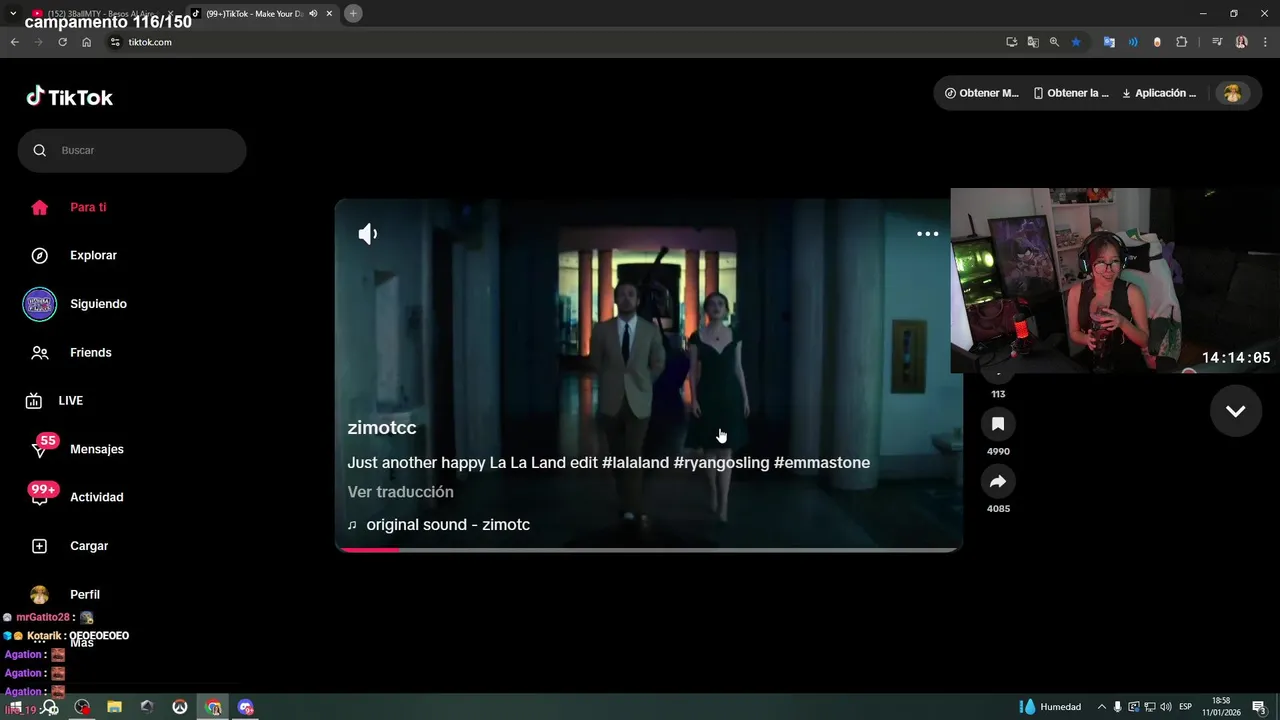
Task: Open File Explorer from taskbar
Action: (114, 707)
